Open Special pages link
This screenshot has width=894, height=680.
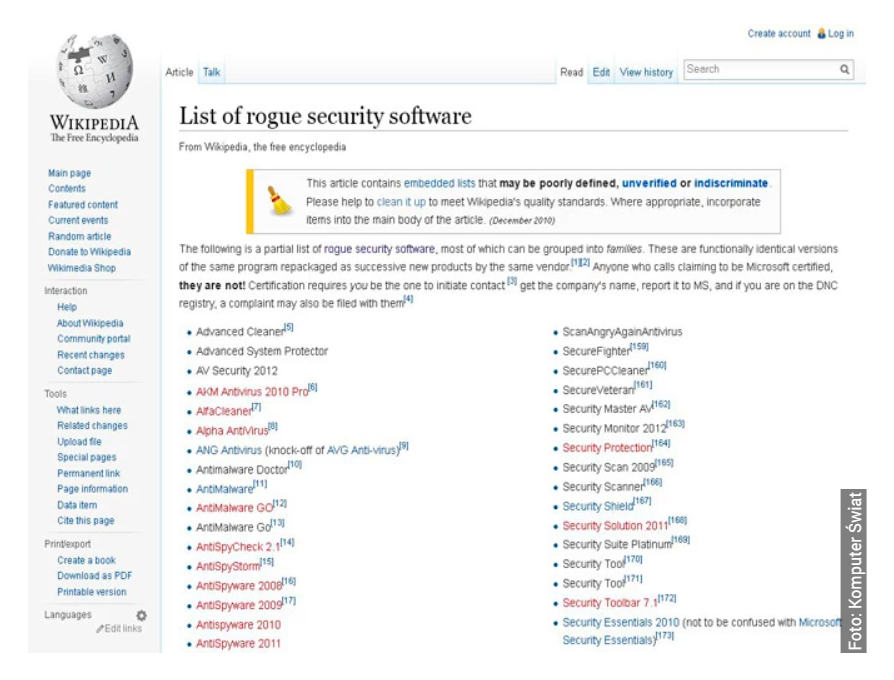tap(87, 457)
